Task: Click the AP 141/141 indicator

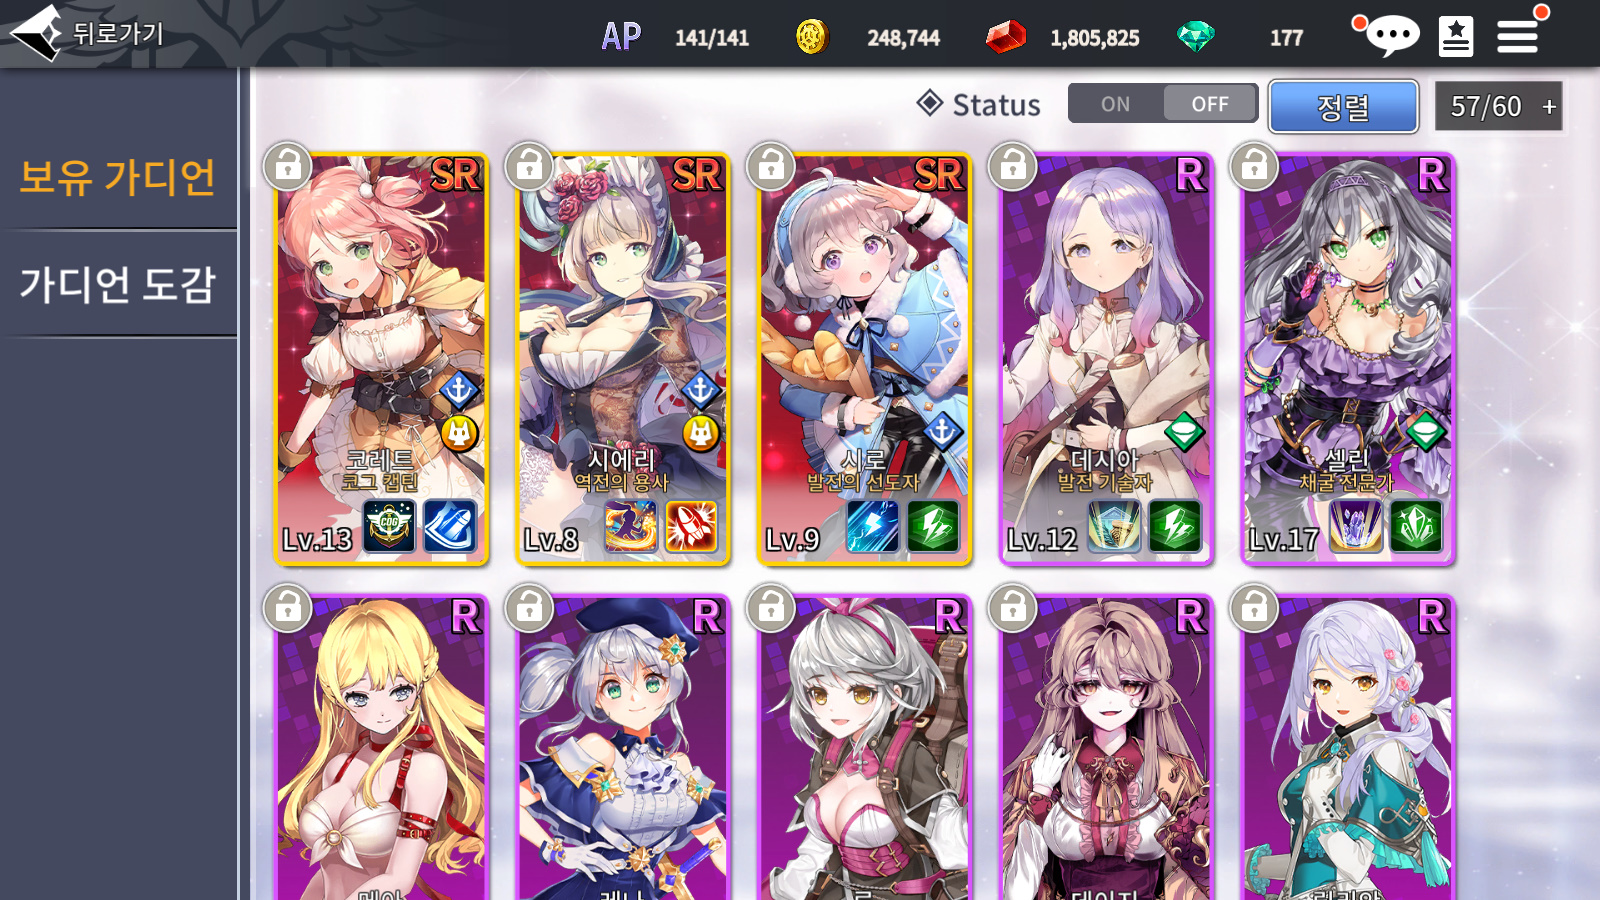Action: click(675, 37)
